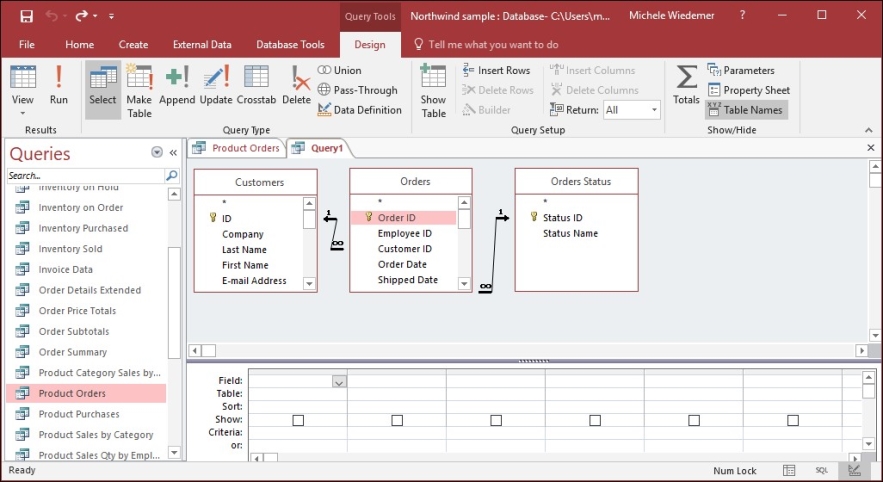This screenshot has height=482, width=883.
Task: Switch to Query1 document tab
Action: 320,148
